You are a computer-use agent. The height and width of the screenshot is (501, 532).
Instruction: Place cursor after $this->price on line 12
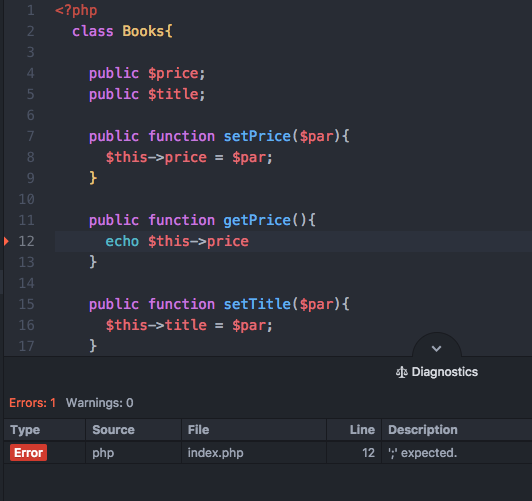250,241
